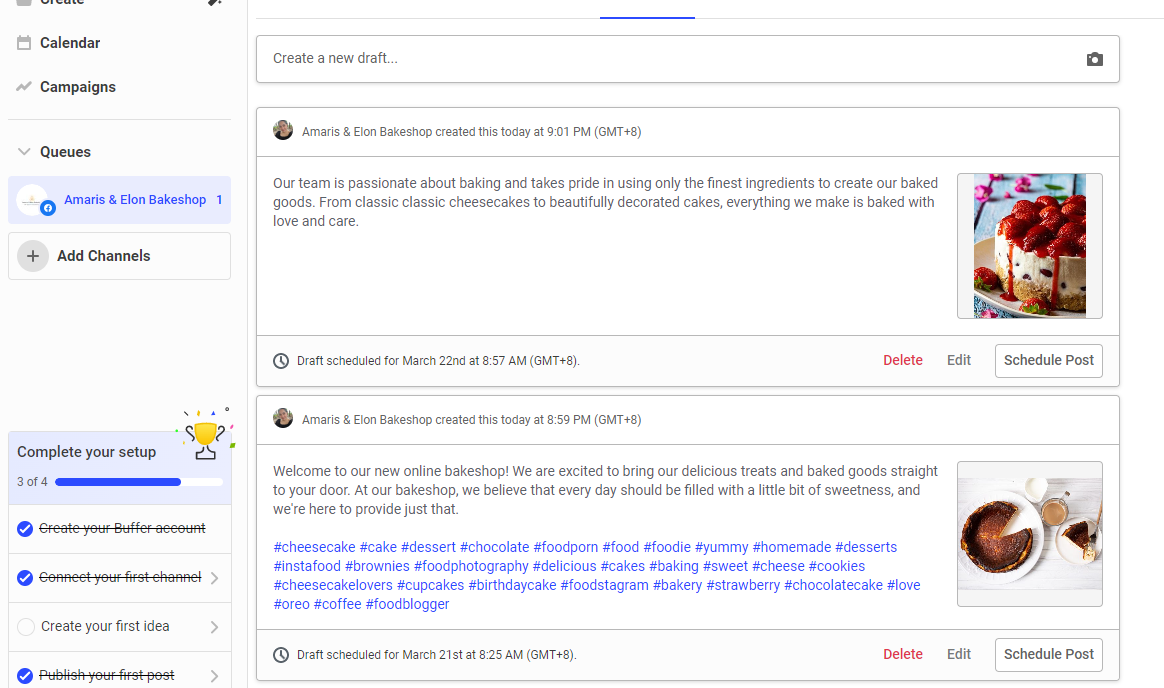Click clock icon on March 21st draft
The image size is (1164, 688).
coord(281,655)
